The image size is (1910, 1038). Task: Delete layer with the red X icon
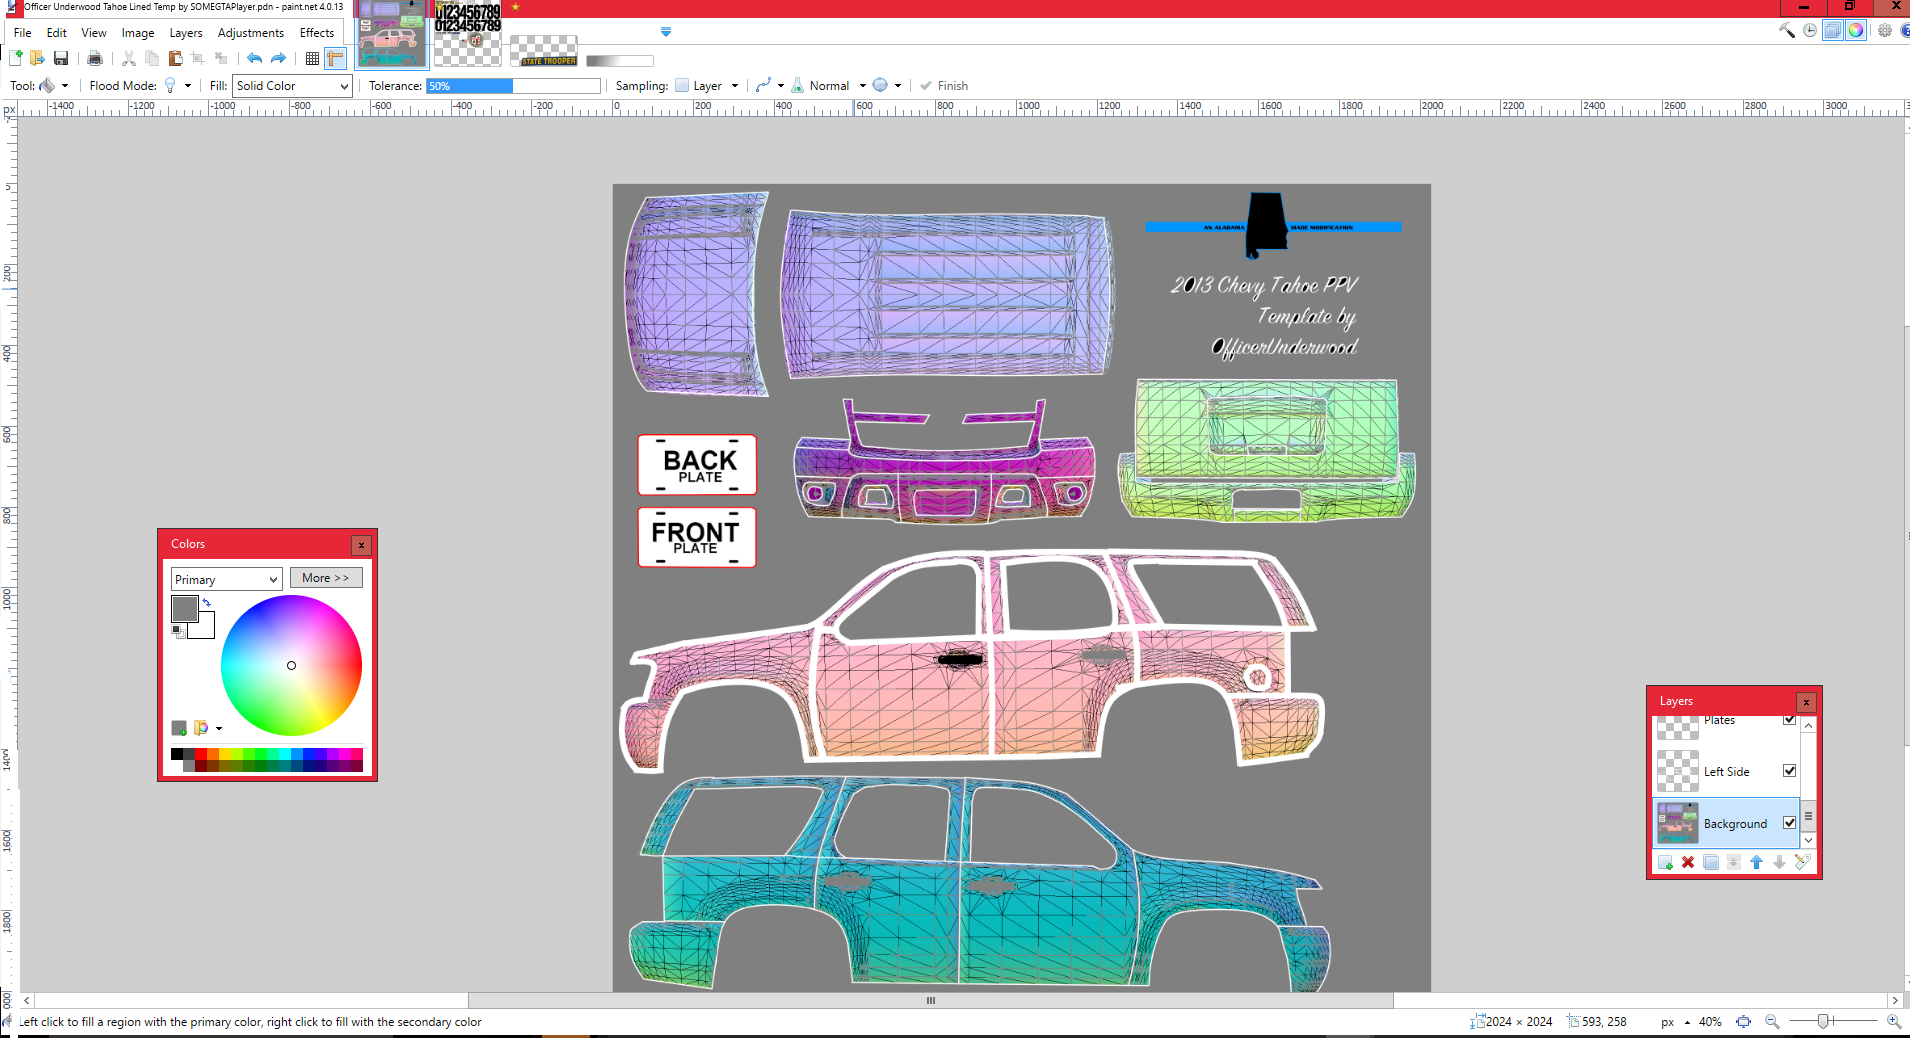click(x=1688, y=862)
